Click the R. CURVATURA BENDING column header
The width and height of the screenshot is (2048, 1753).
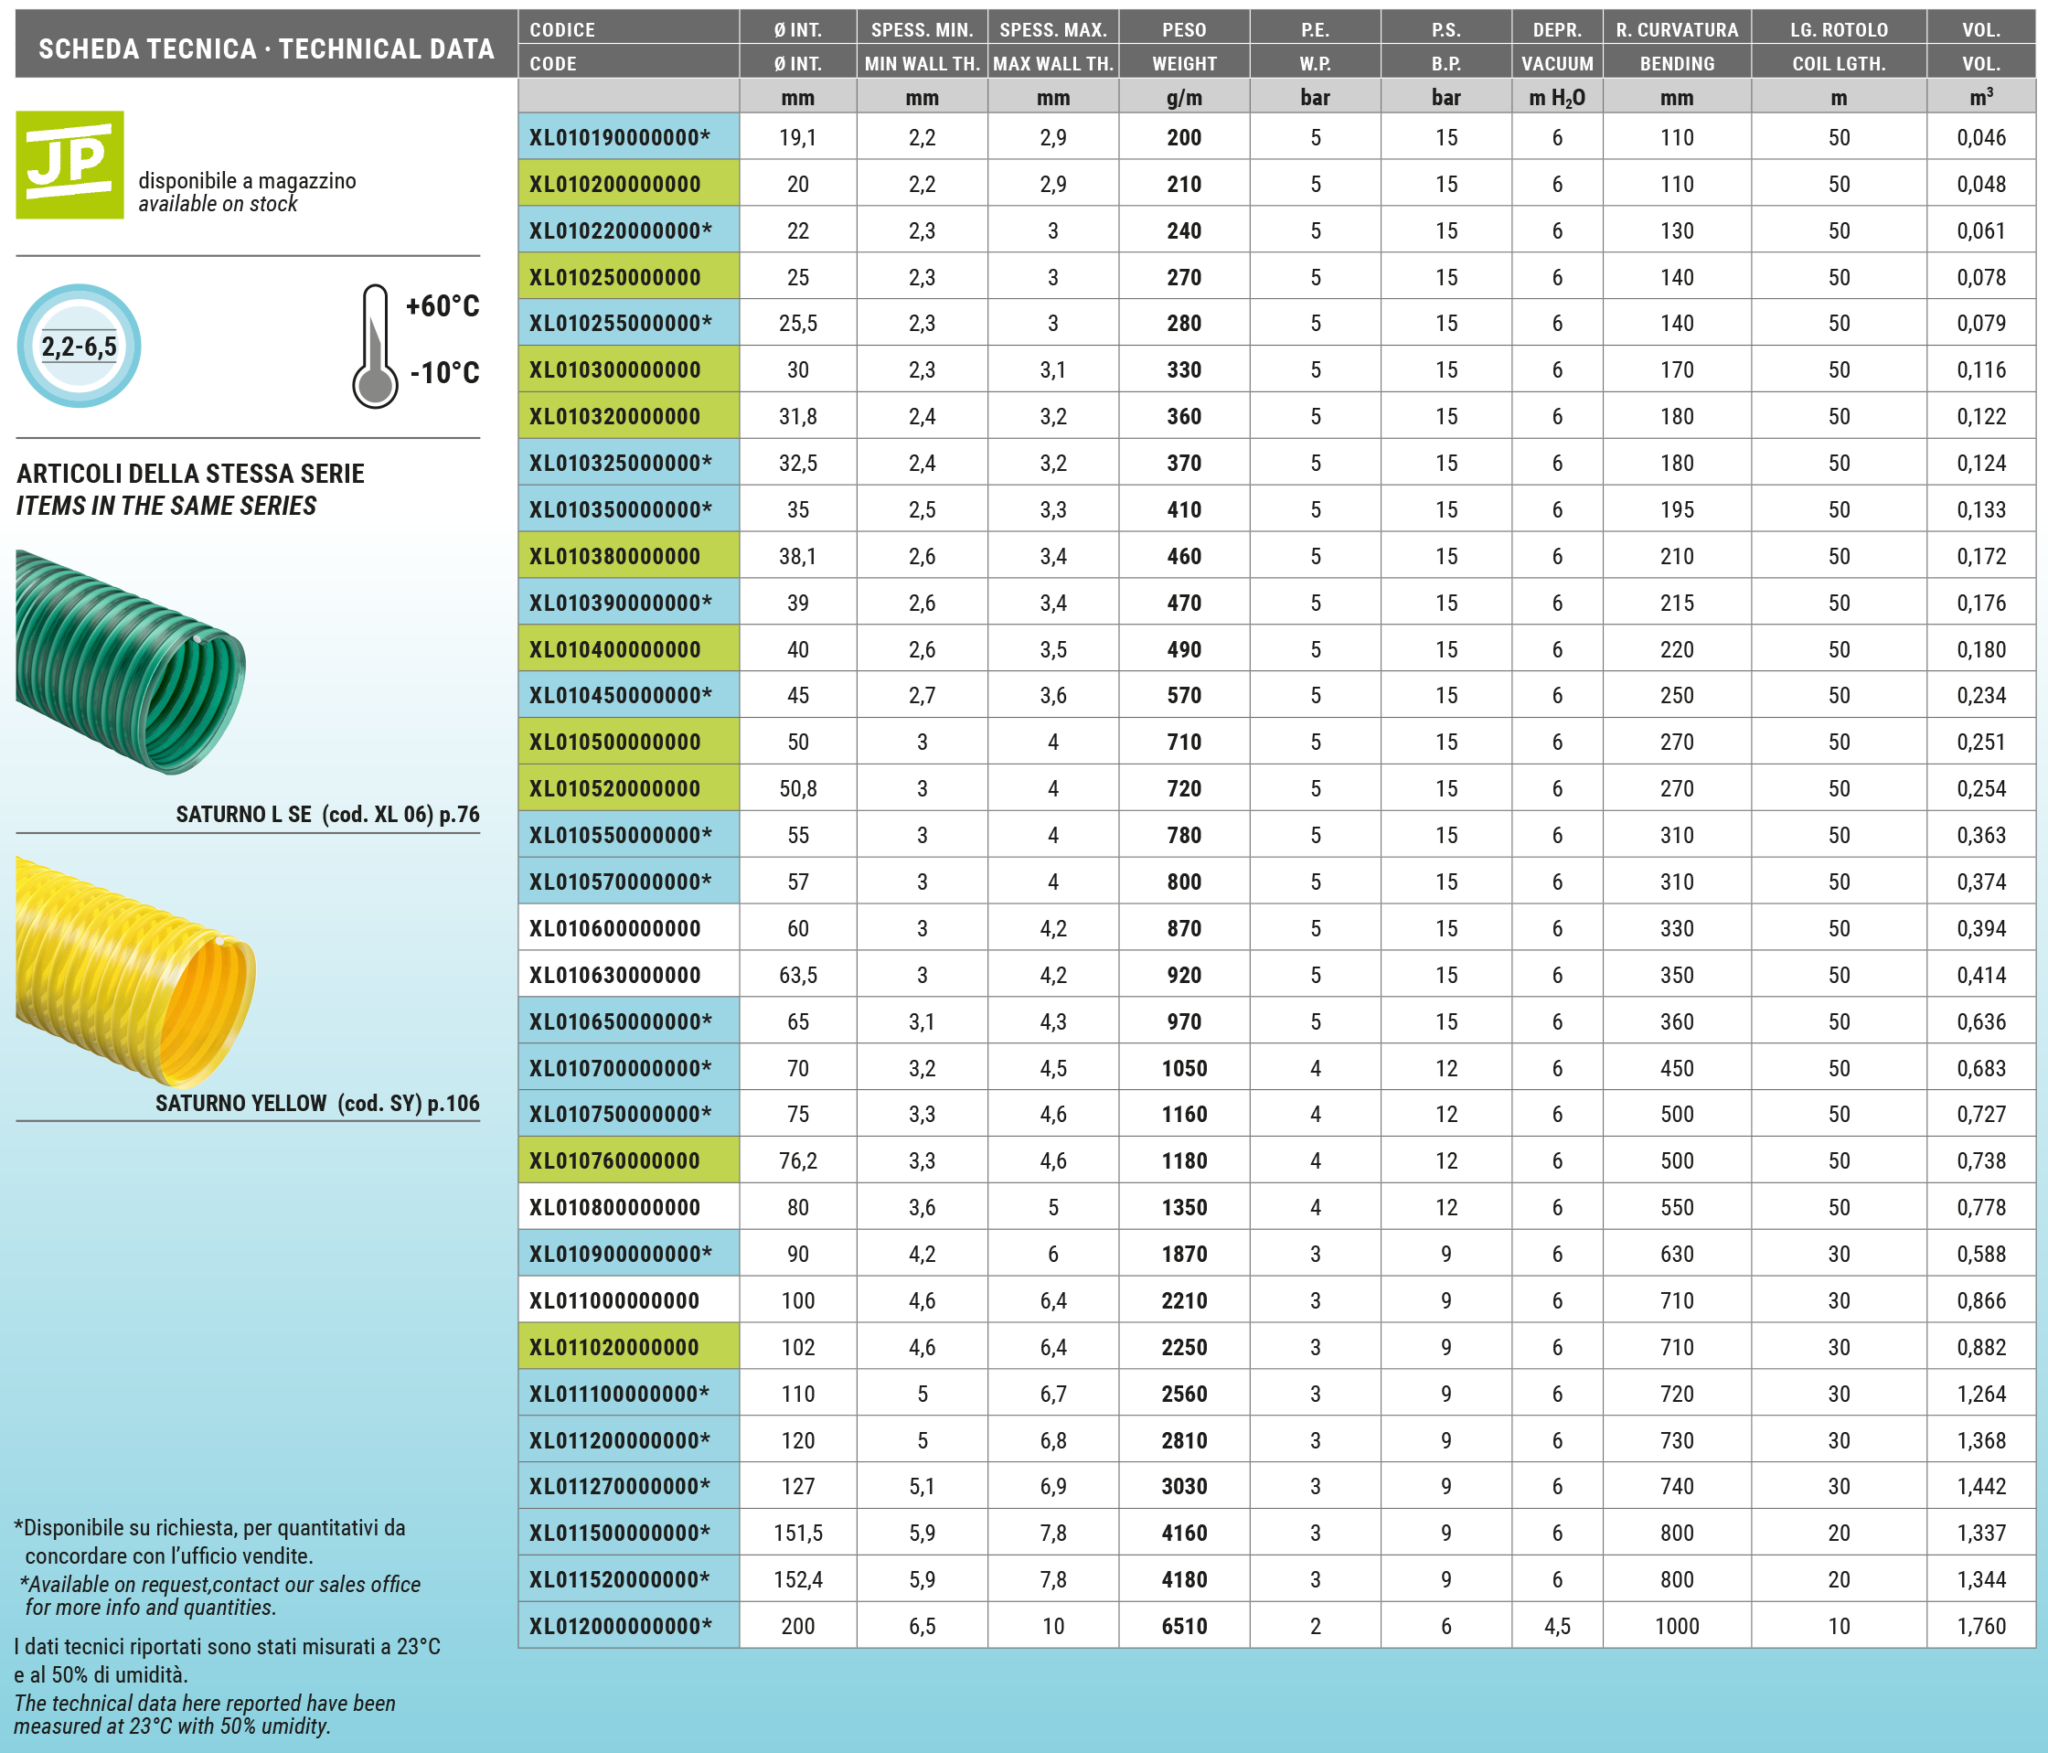coord(1676,46)
